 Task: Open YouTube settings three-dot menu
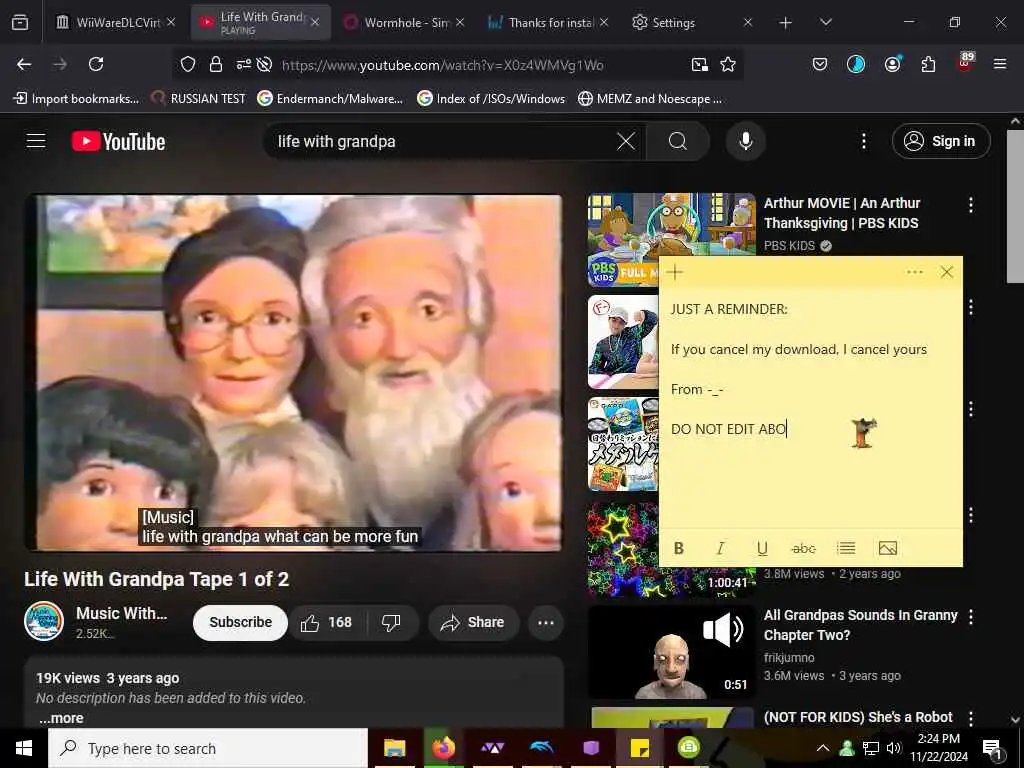[x=863, y=141]
